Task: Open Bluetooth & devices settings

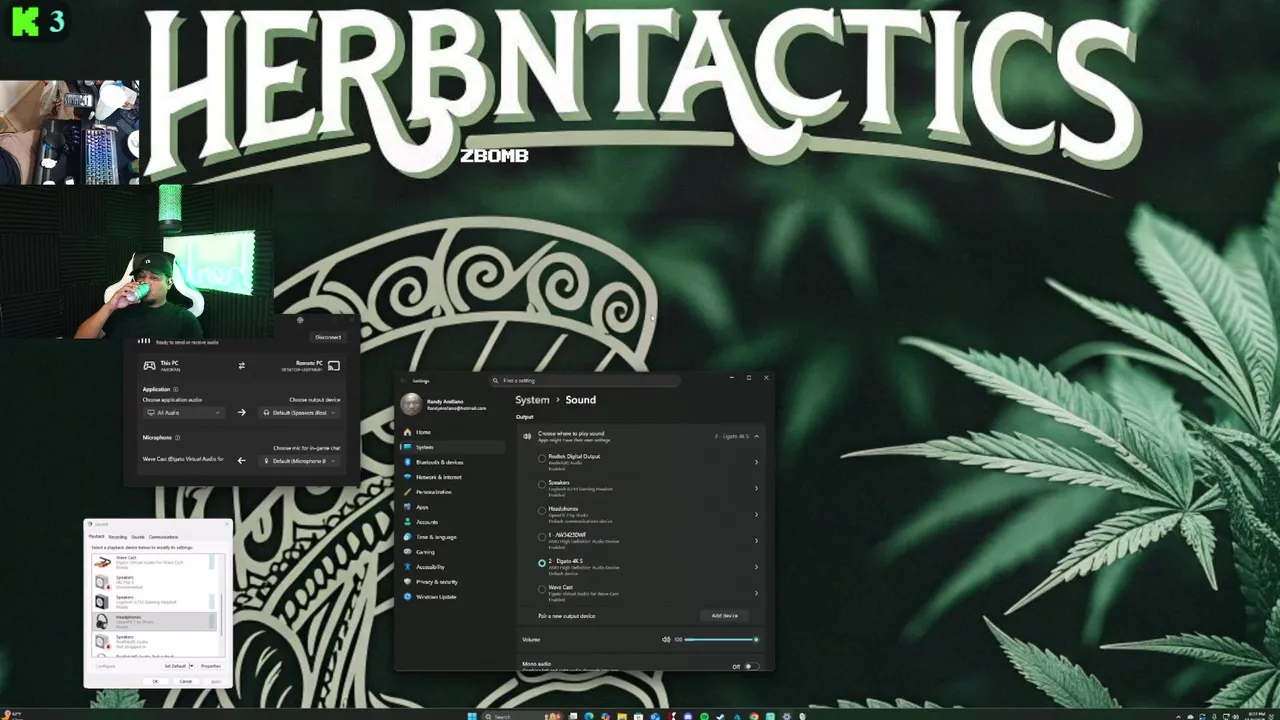Action: point(451,462)
